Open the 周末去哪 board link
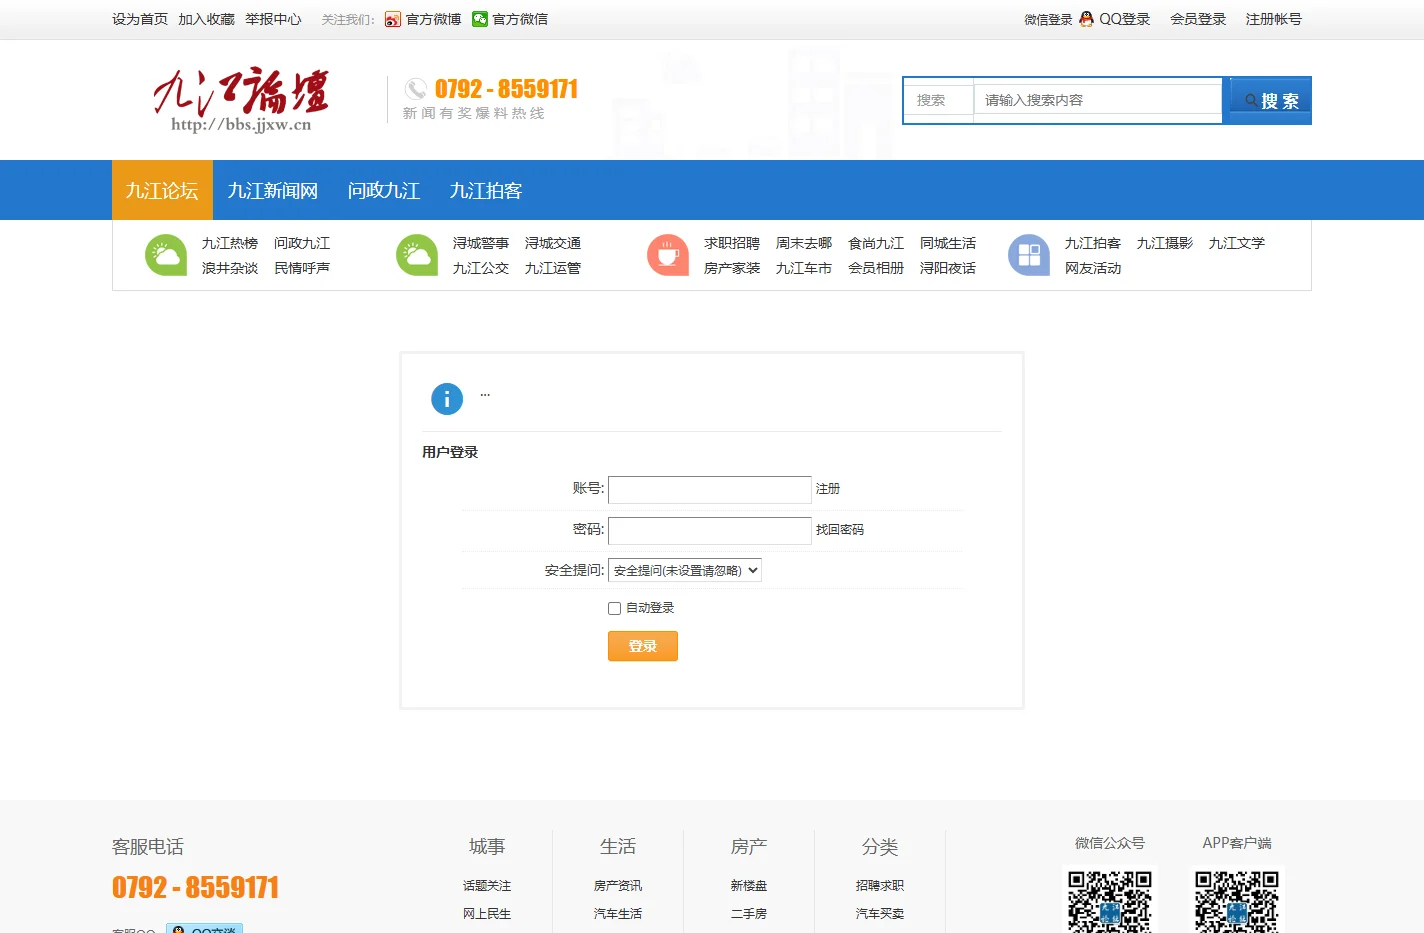Screen dimensions: 1424x933 [804, 243]
